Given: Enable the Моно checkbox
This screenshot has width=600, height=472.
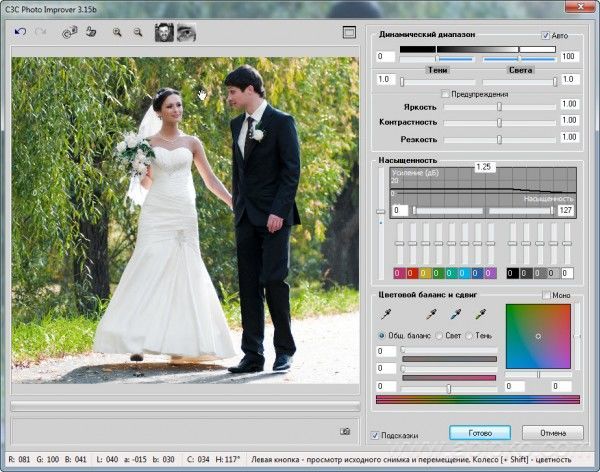Looking at the screenshot, I should (546, 295).
